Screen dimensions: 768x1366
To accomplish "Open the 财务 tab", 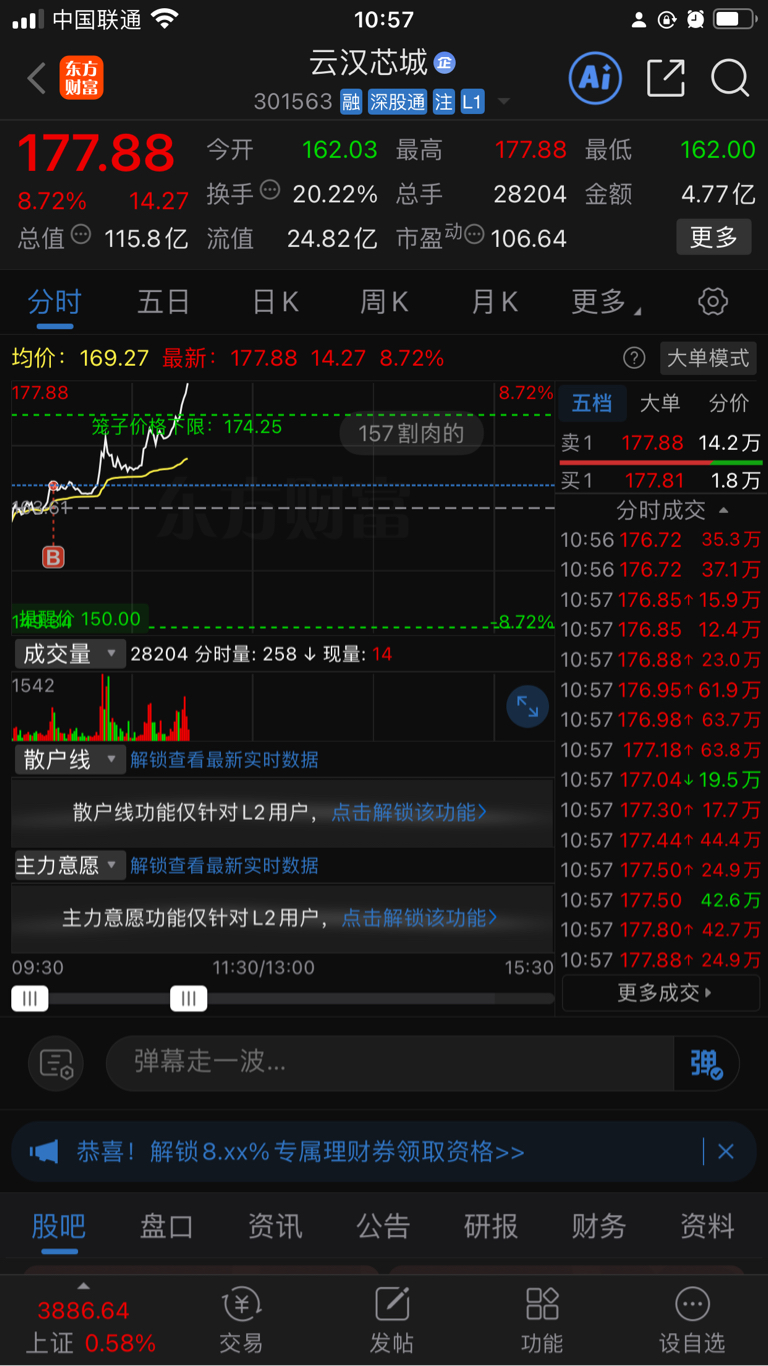I will tap(599, 1226).
